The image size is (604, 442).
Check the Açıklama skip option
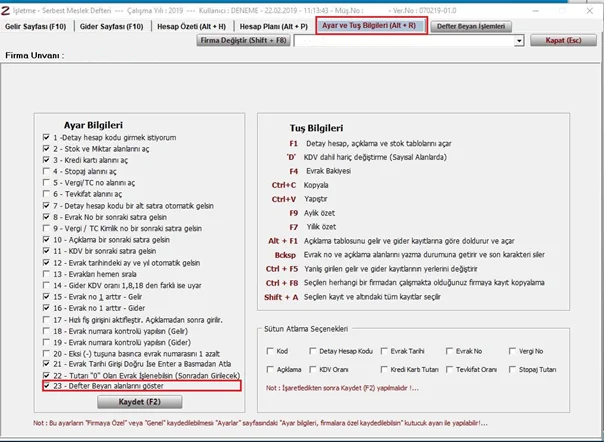point(270,370)
